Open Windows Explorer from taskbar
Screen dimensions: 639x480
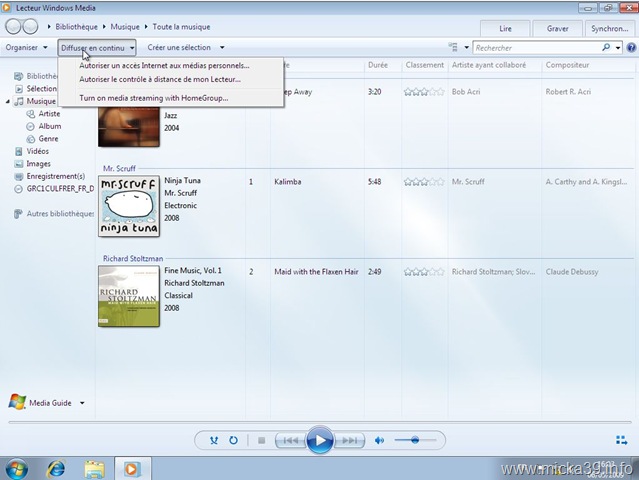94,469
